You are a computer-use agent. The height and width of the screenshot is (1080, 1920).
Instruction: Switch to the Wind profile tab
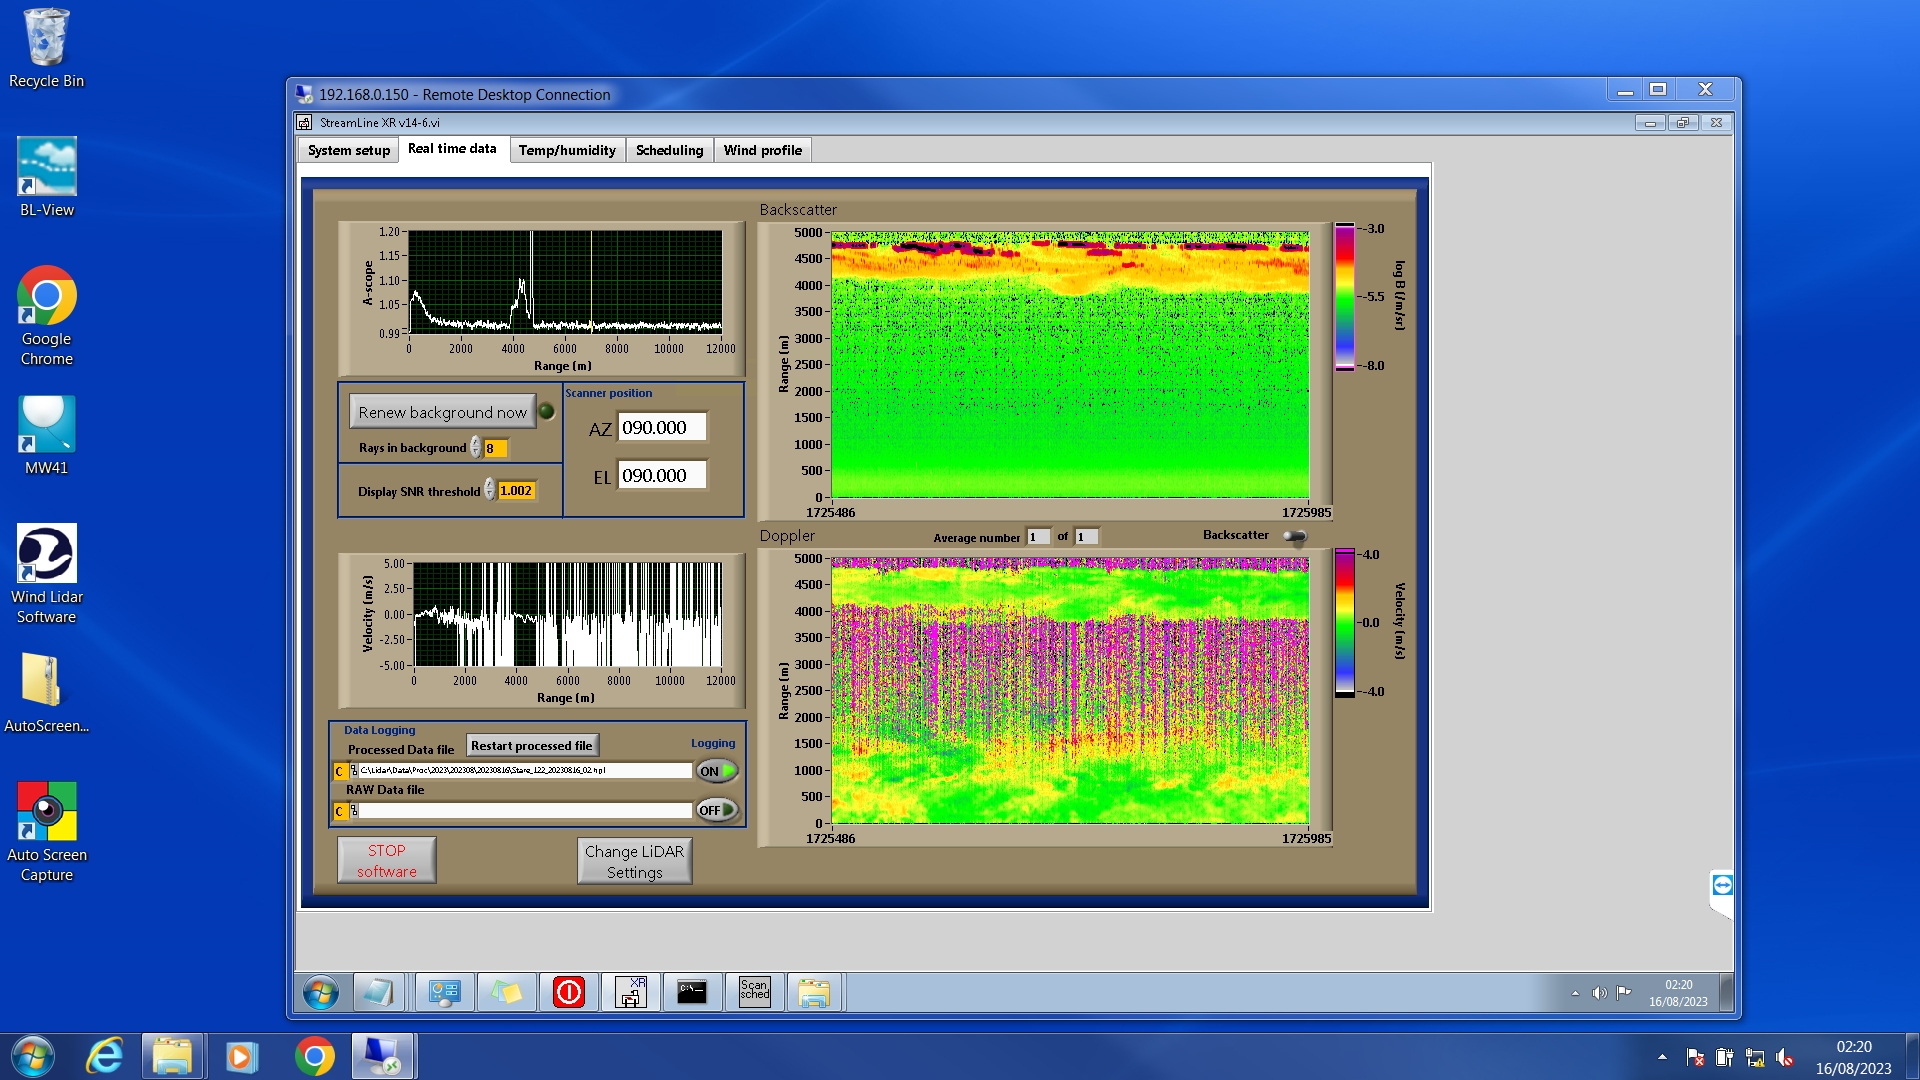(x=762, y=150)
